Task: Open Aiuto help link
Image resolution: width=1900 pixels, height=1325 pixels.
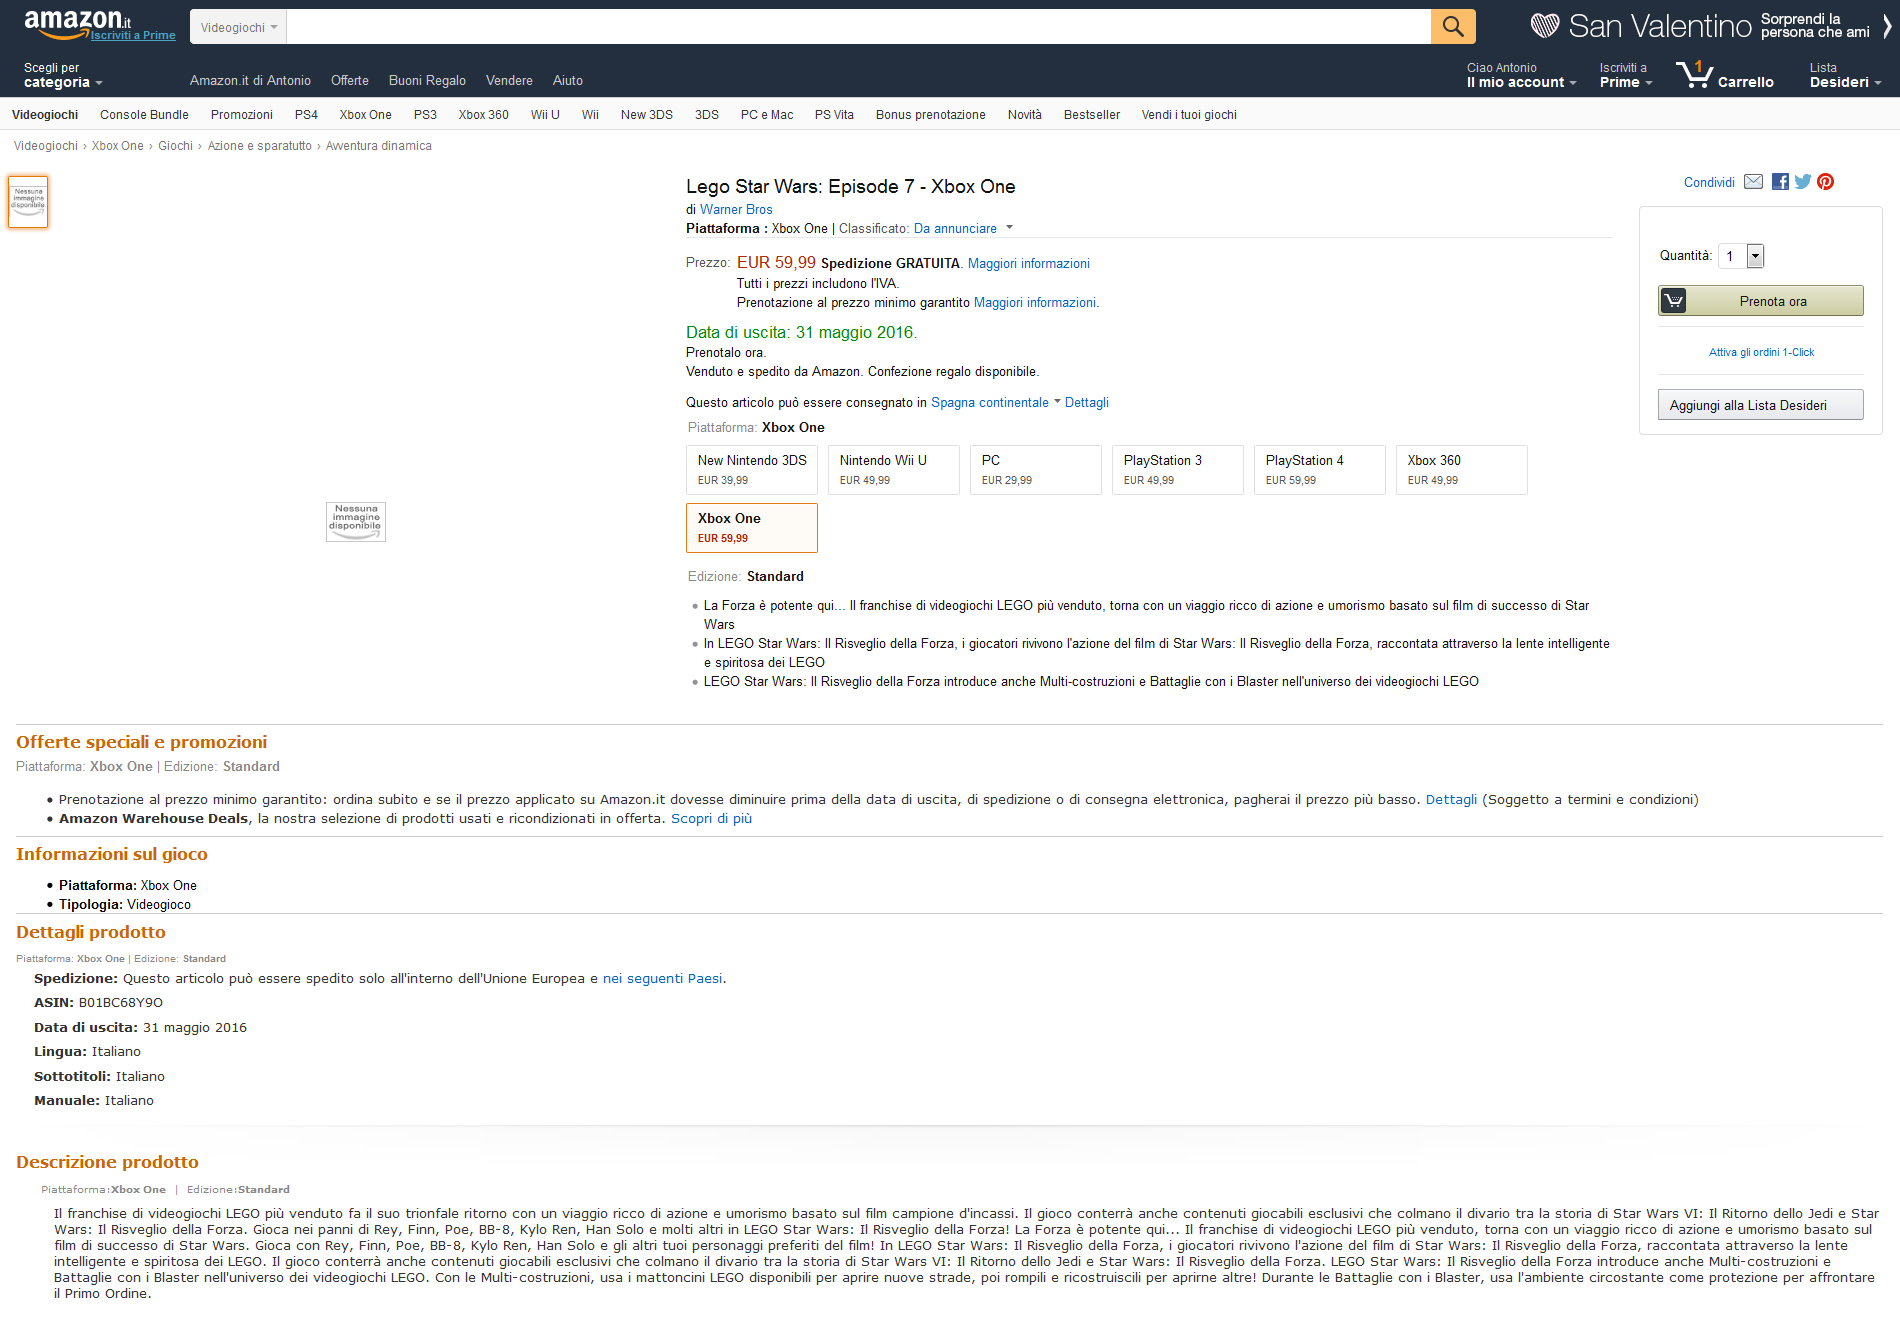Action: 568,81
